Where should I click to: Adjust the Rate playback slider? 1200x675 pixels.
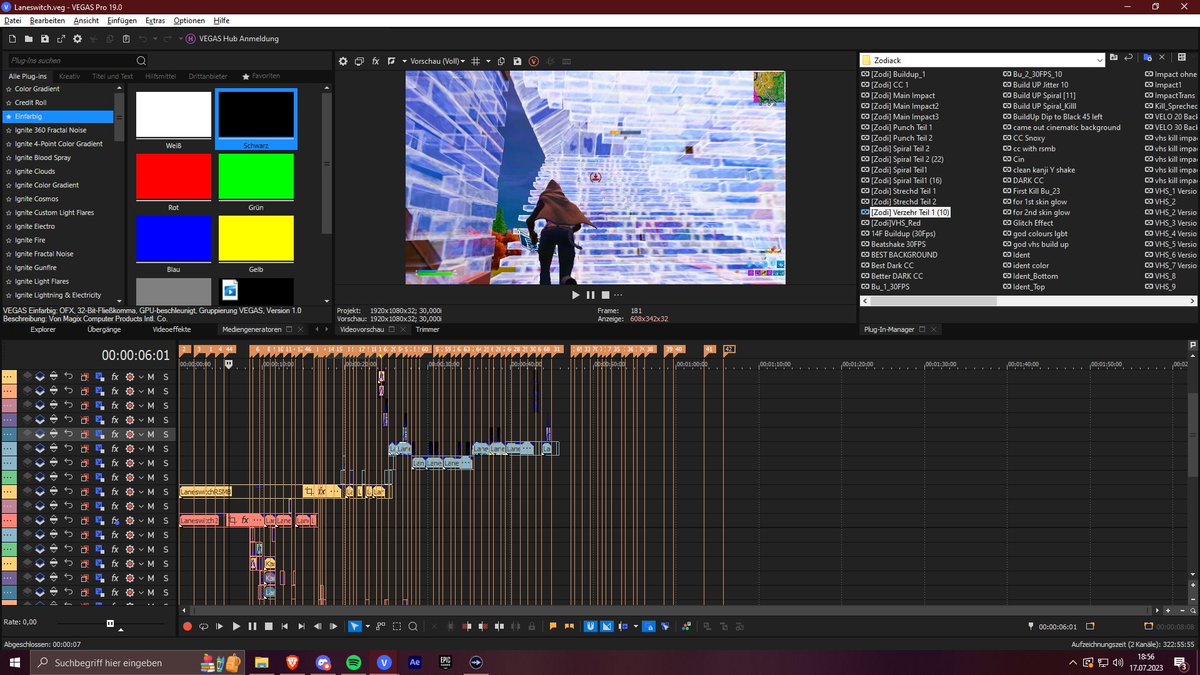click(111, 623)
